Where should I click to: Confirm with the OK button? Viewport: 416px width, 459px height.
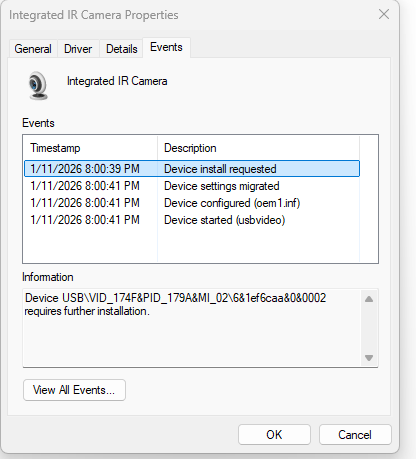pos(274,435)
